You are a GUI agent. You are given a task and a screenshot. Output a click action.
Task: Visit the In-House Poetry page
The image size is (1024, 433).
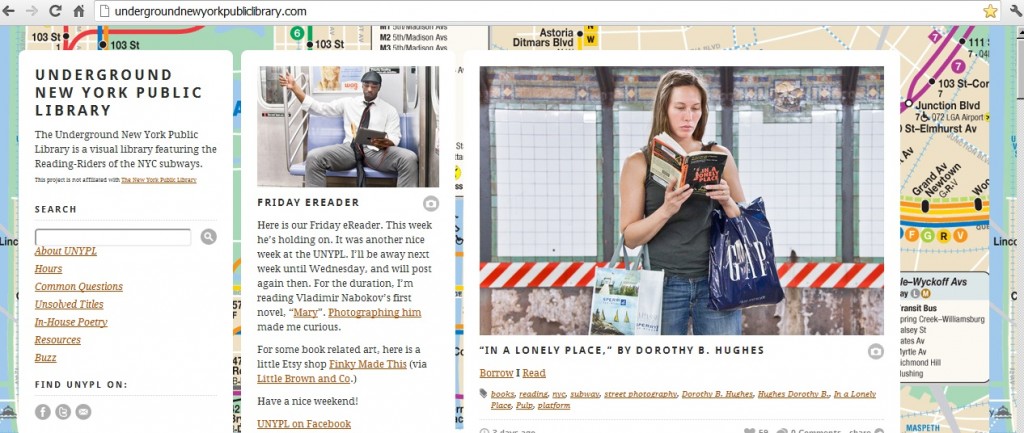click(x=71, y=322)
